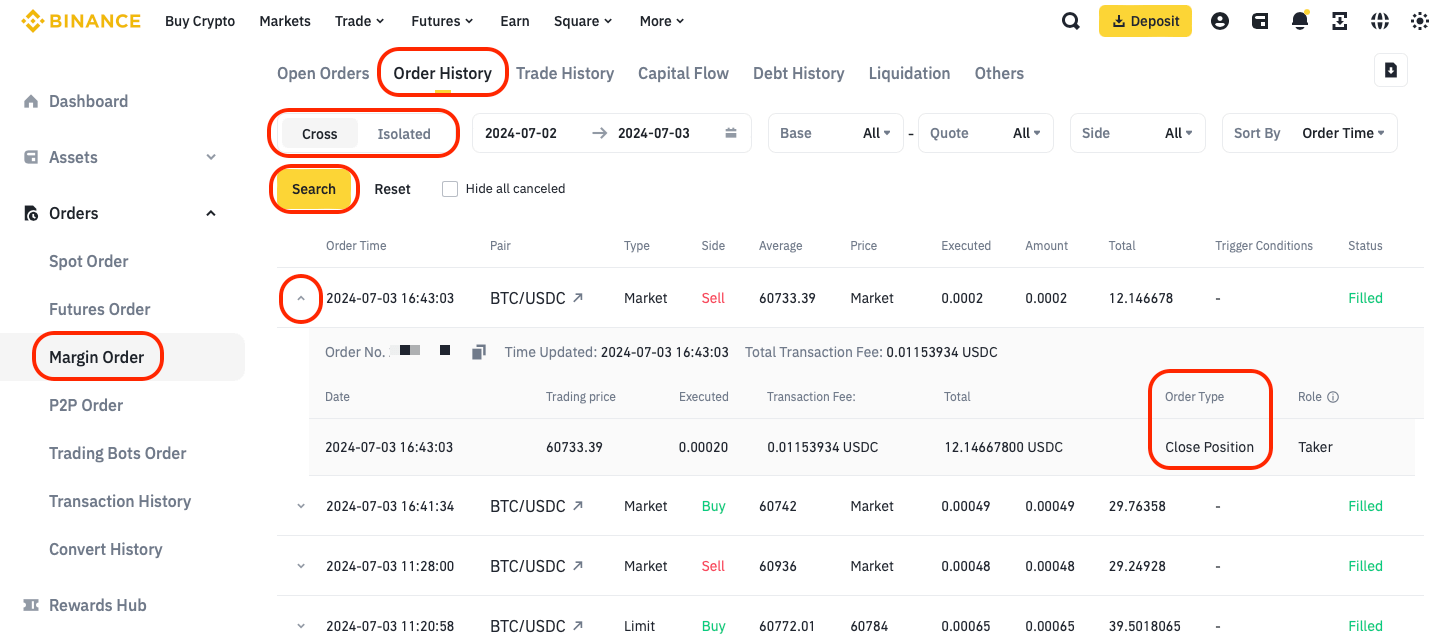Collapse the 16:43:03 order details
The height and width of the screenshot is (641, 1435).
pyautogui.click(x=301, y=298)
